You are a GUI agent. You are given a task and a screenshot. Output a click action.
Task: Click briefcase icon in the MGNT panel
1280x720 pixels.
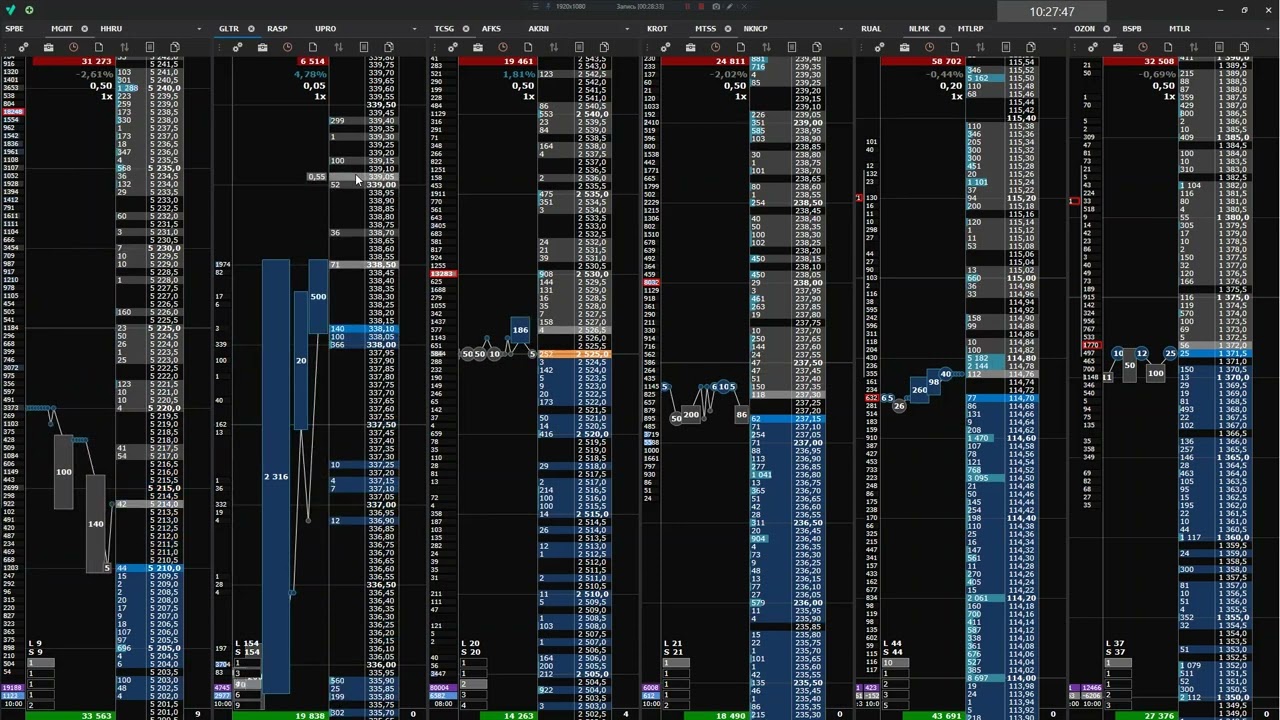(x=48, y=47)
